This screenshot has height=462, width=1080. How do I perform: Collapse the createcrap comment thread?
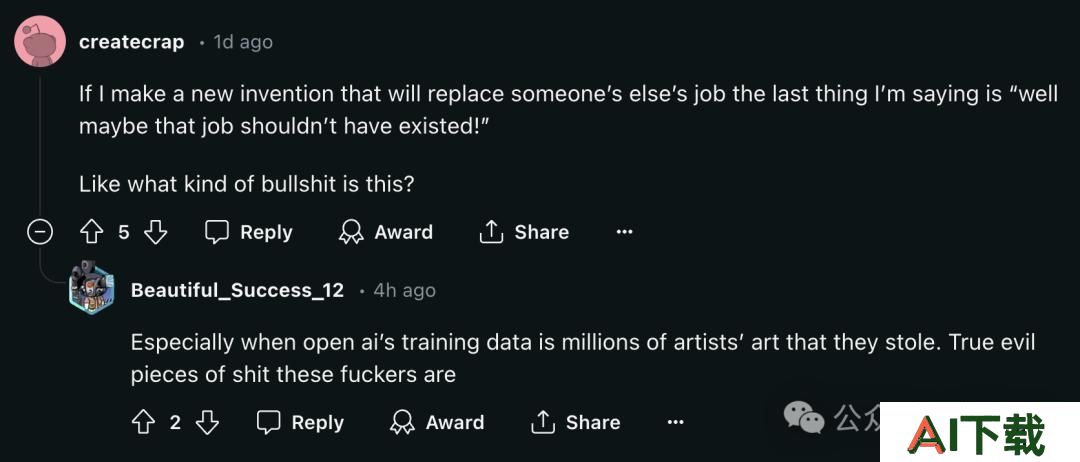coord(39,233)
